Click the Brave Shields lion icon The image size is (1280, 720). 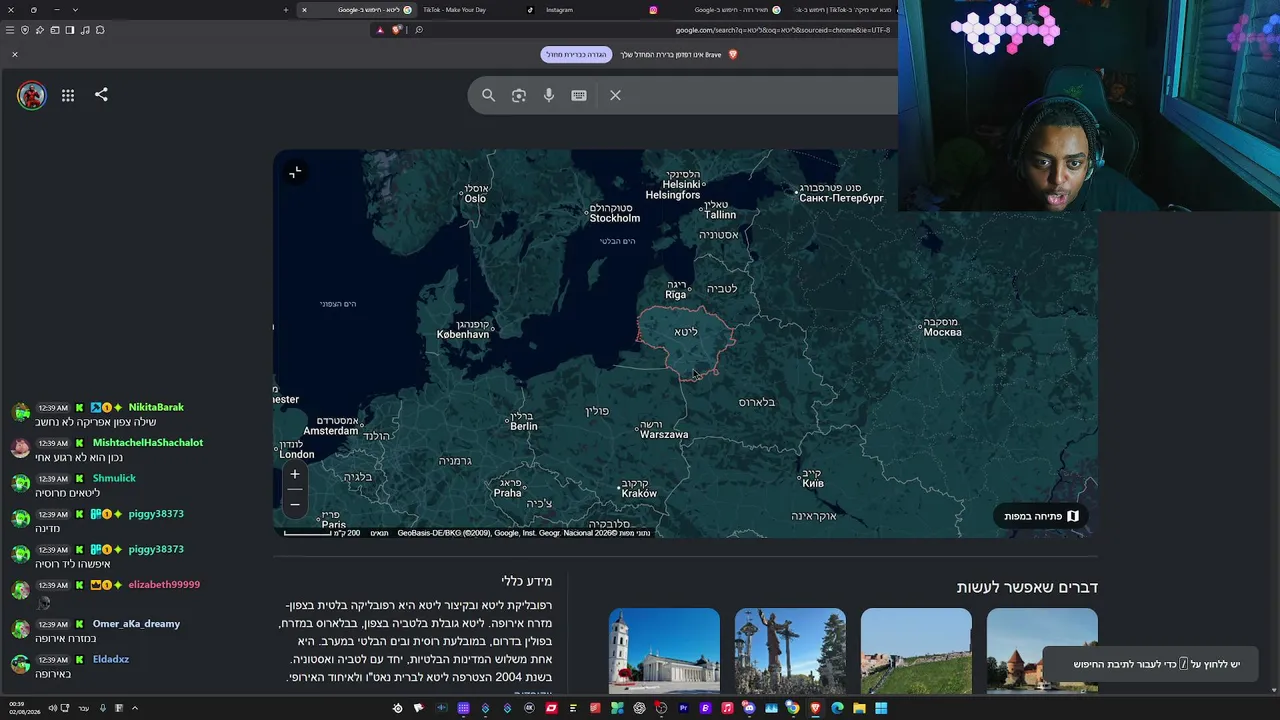(x=397, y=30)
